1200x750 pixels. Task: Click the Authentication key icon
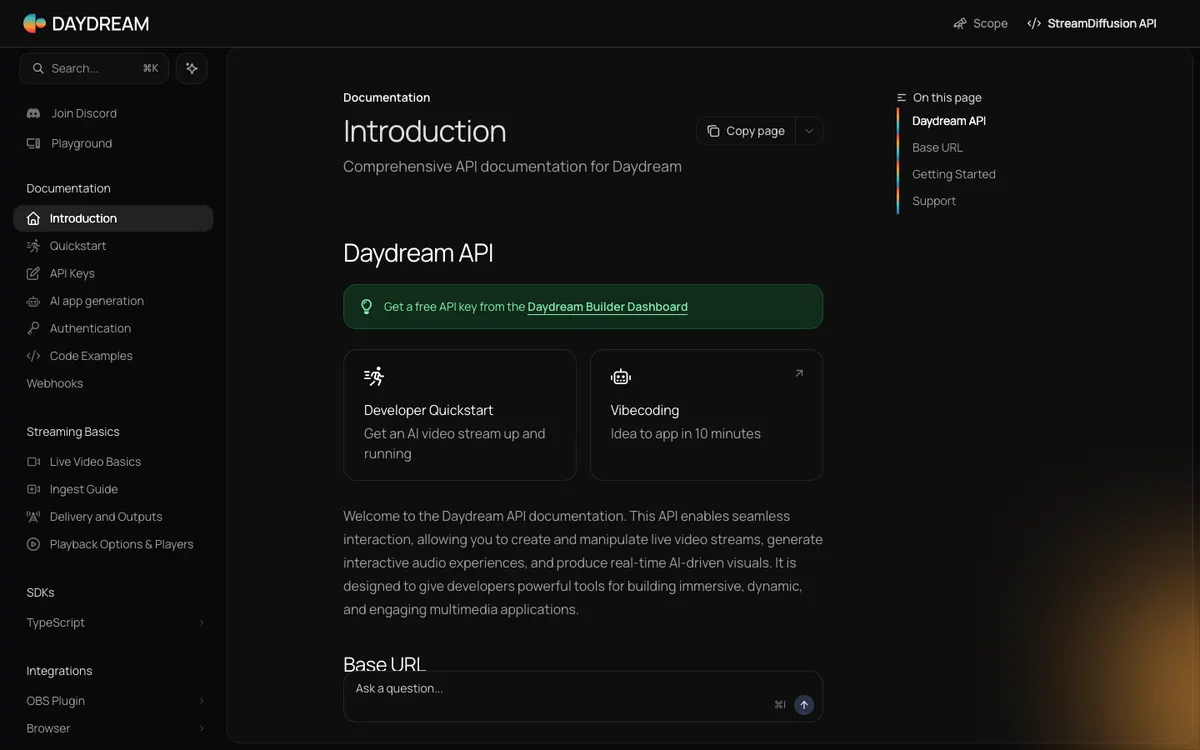pos(33,328)
